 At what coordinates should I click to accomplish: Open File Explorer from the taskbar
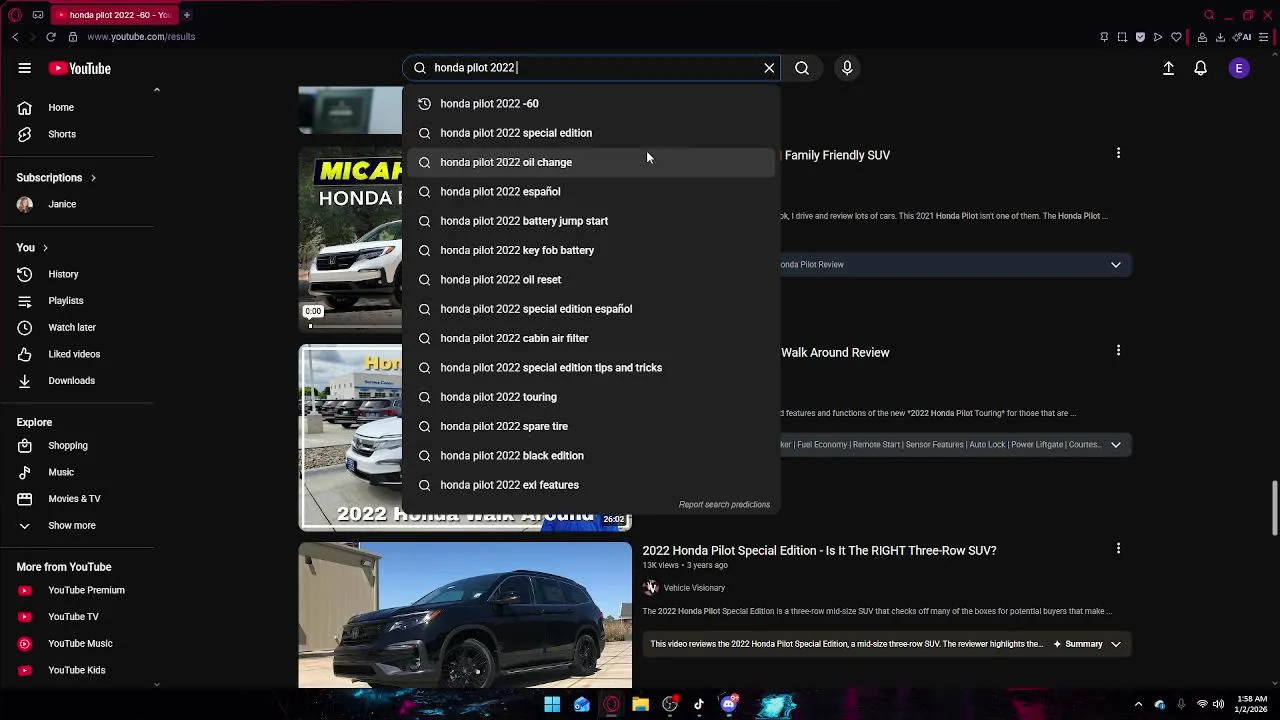point(641,704)
